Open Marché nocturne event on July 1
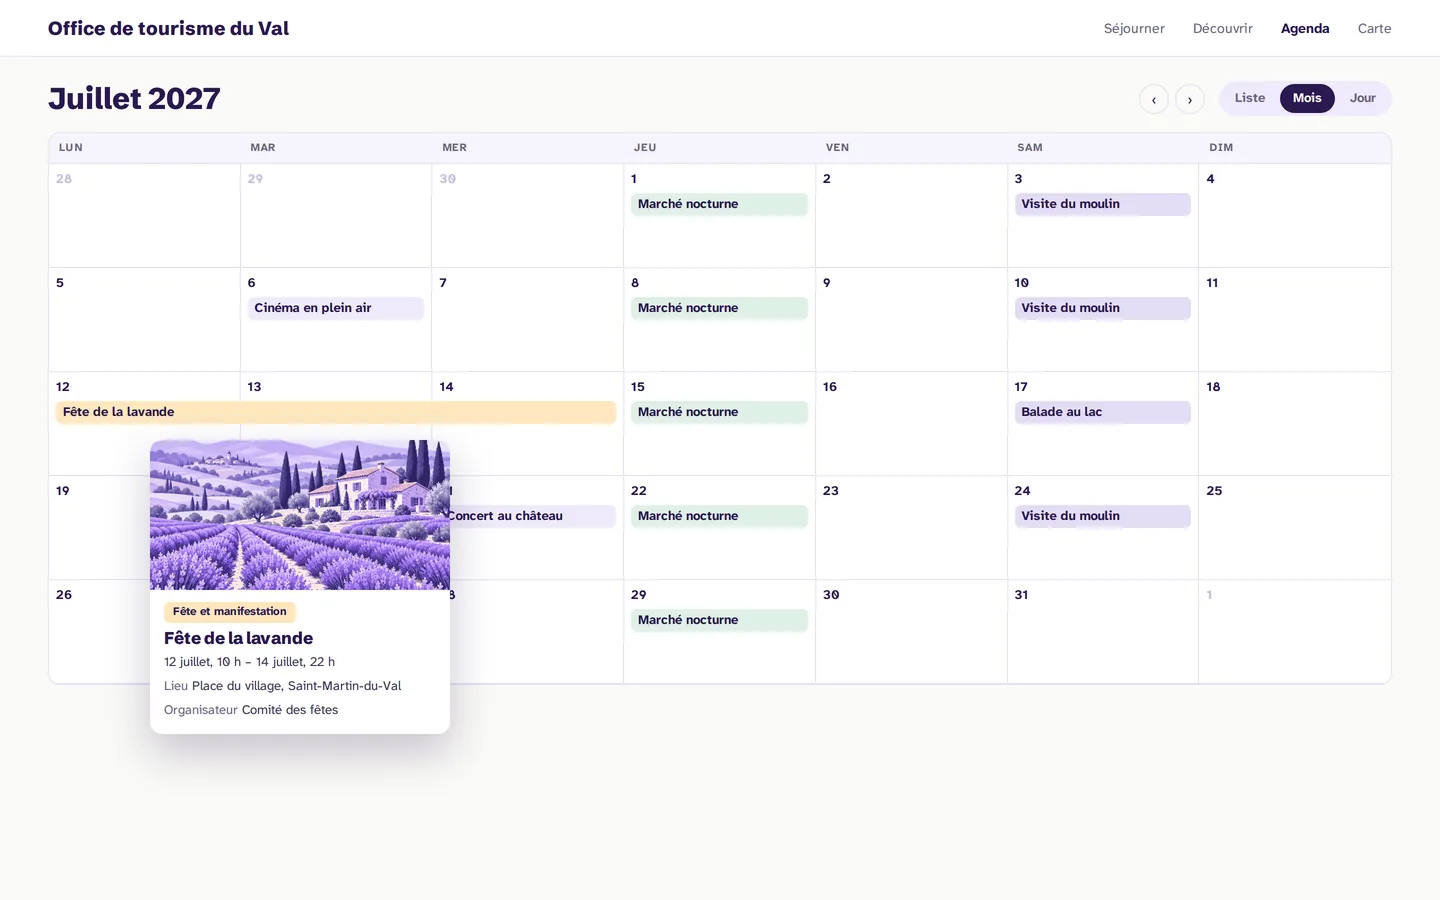The height and width of the screenshot is (900, 1440). pos(719,204)
